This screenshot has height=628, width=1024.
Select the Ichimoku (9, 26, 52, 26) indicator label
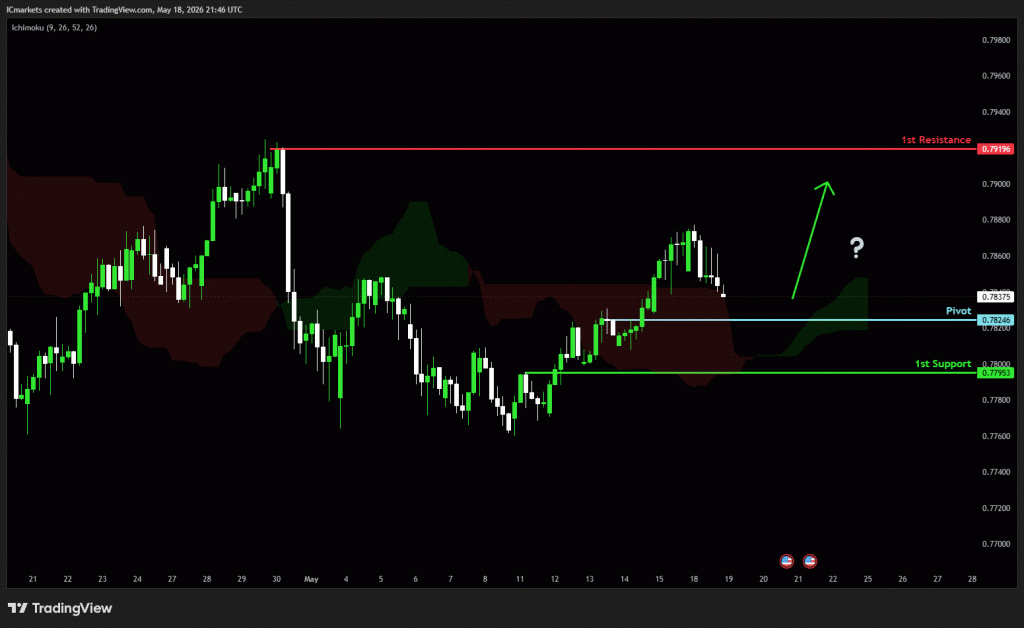click(x=54, y=27)
